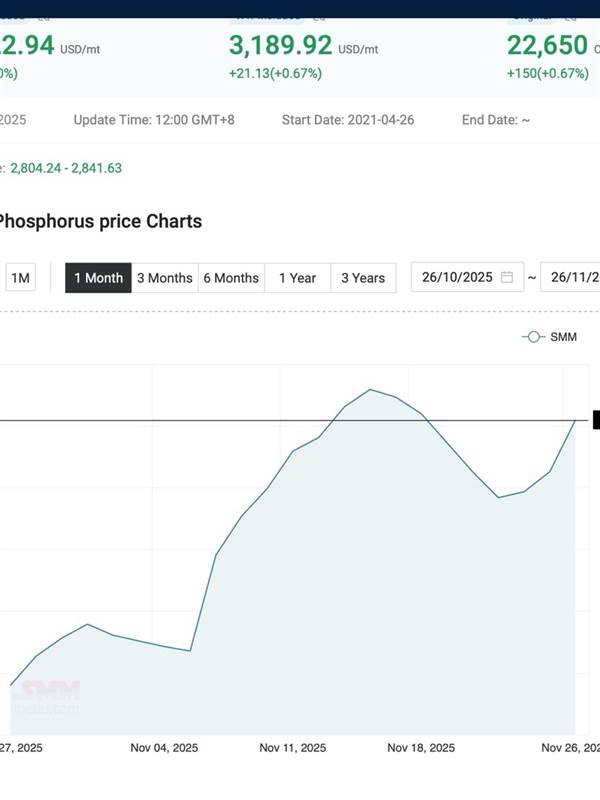Choose the 6 Months time range
Image resolution: width=600 pixels, height=800 pixels.
[231, 278]
